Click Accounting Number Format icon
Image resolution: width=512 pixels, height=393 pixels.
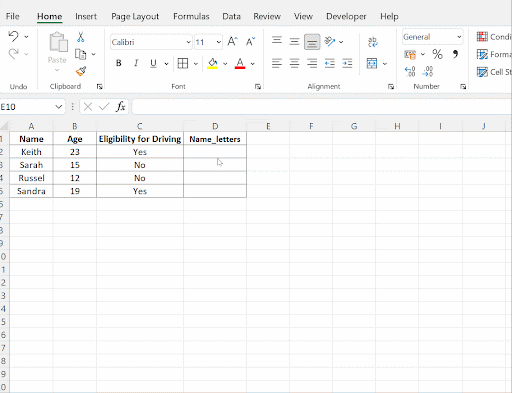[410, 54]
